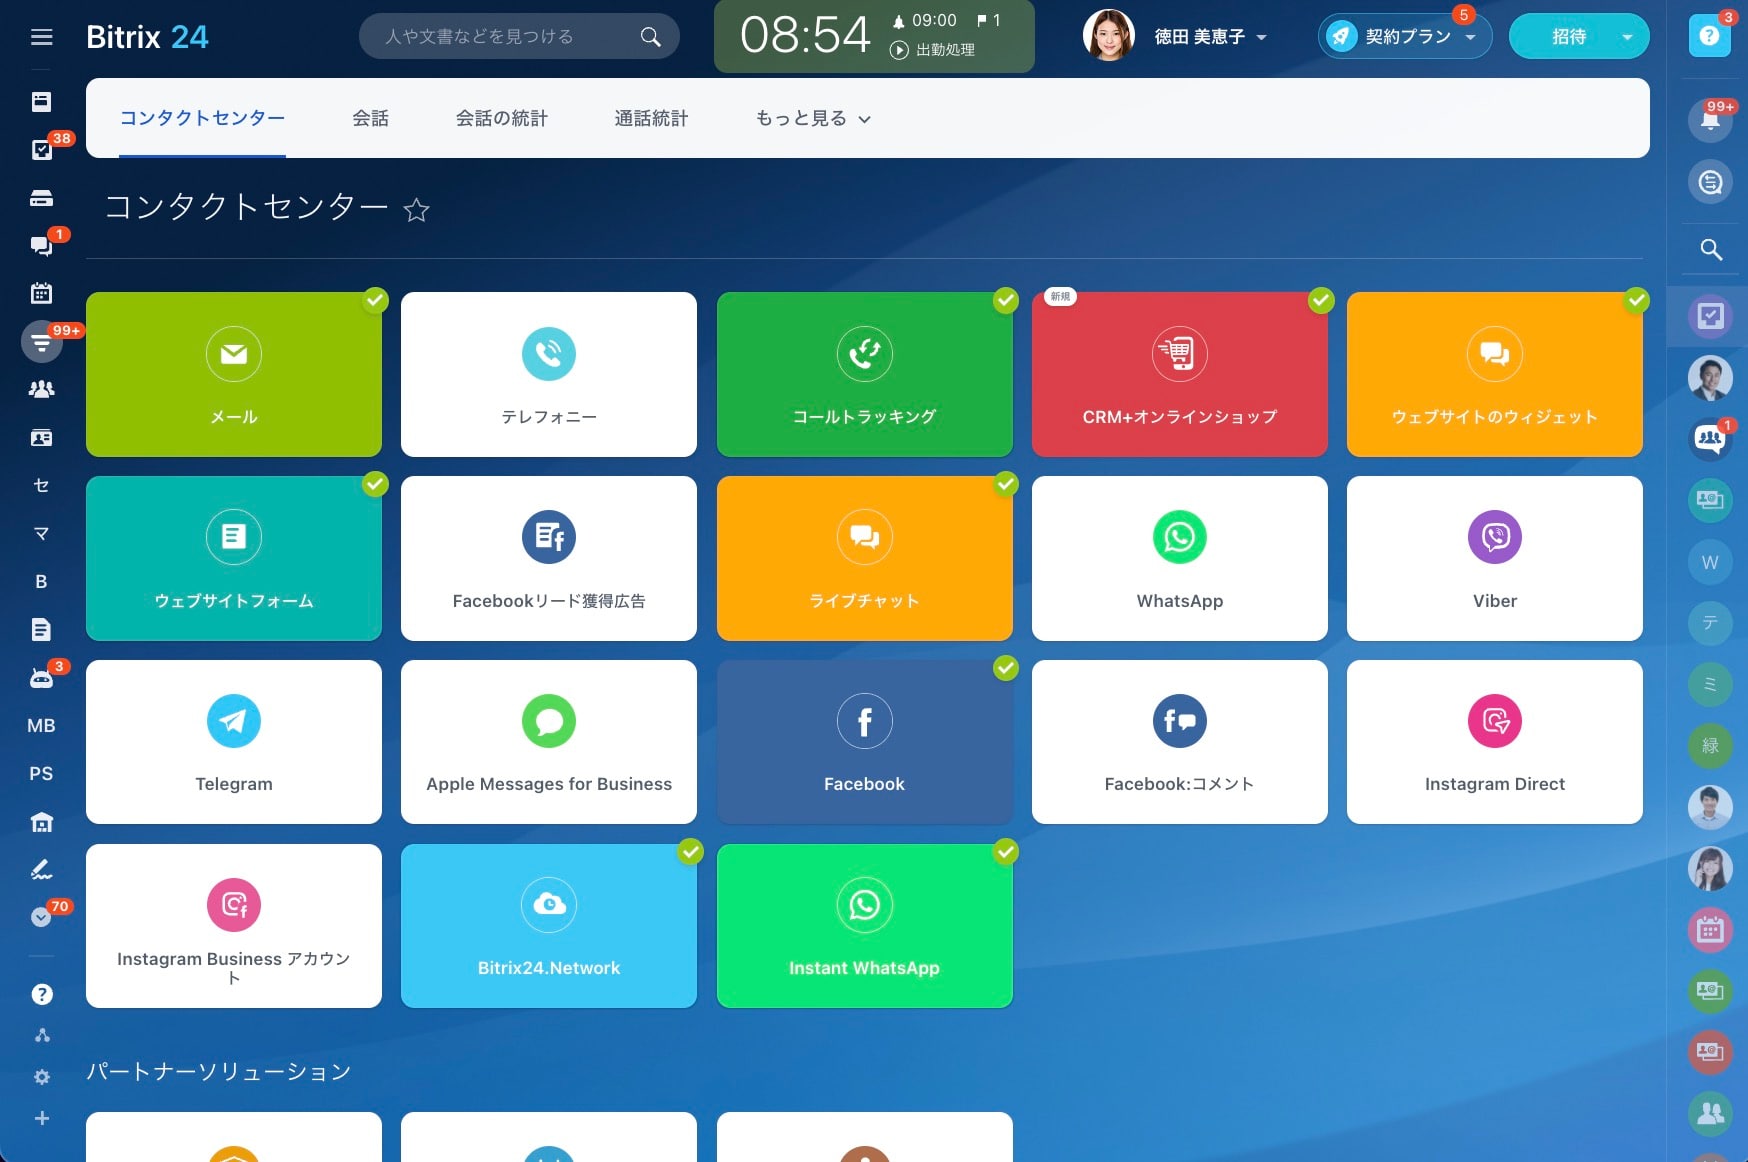Open the MB item in left sidebar
Viewport: 1748px width, 1162px height.
click(x=41, y=726)
